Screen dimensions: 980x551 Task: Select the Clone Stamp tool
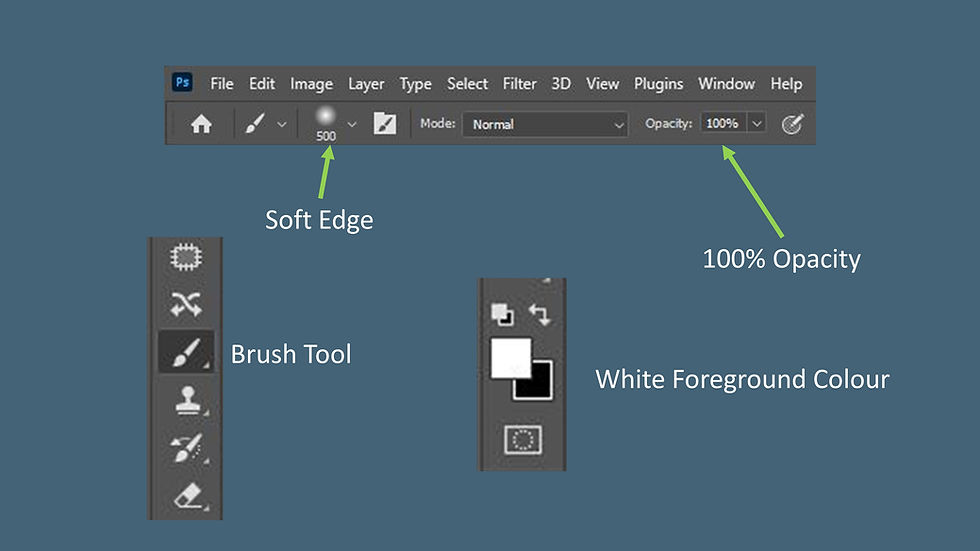coord(188,400)
